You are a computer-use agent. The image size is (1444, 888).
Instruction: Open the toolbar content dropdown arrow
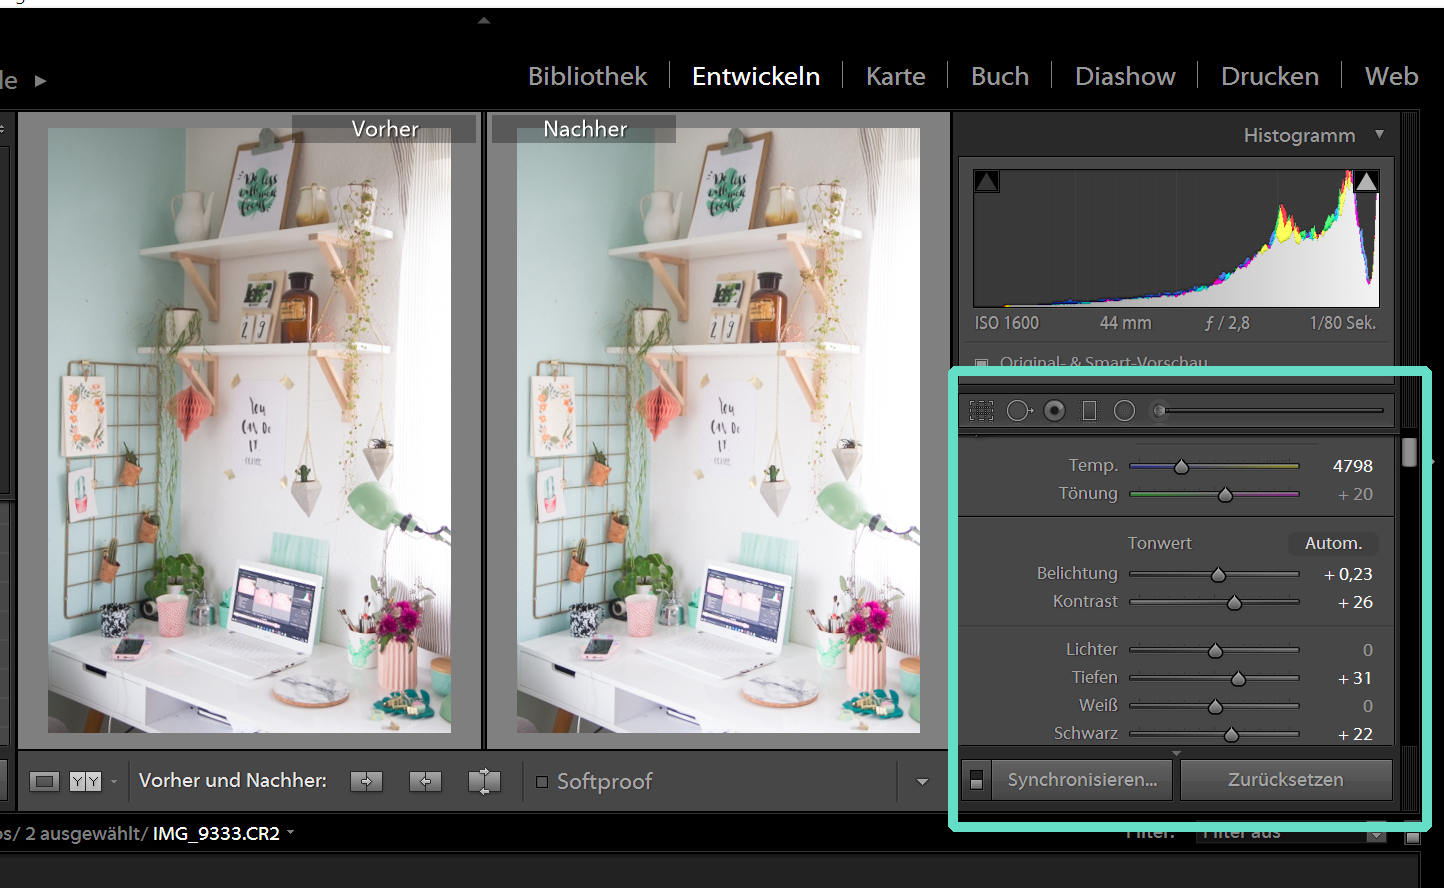coord(922,782)
